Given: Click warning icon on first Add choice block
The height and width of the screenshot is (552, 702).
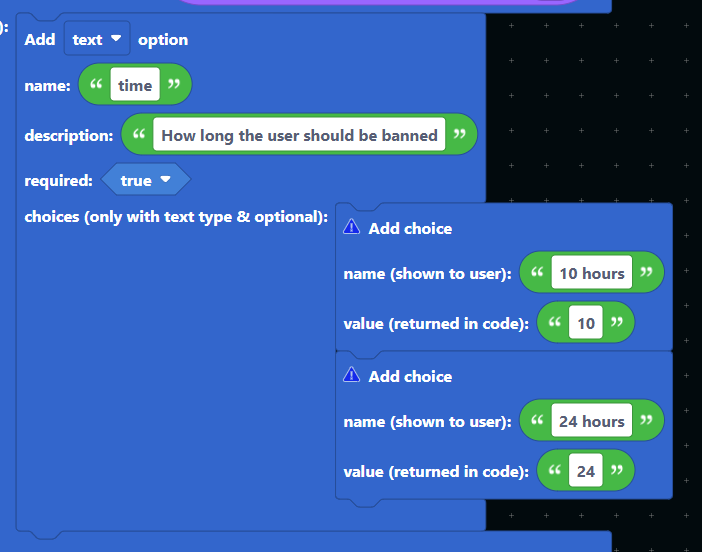Looking at the screenshot, I should 351,227.
